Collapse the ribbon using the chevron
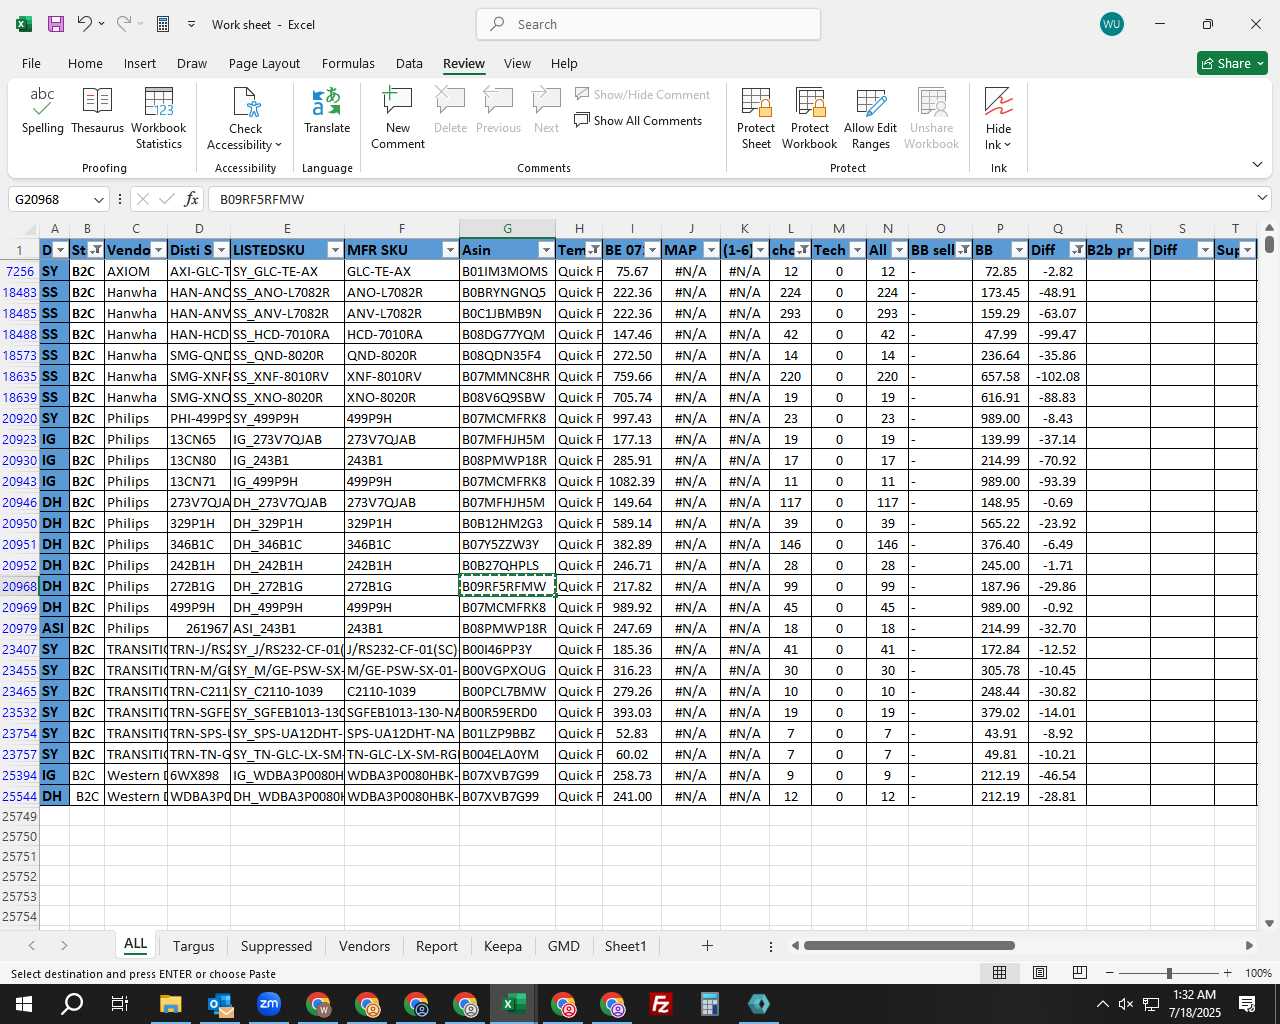Viewport: 1280px width, 1024px height. (x=1257, y=164)
